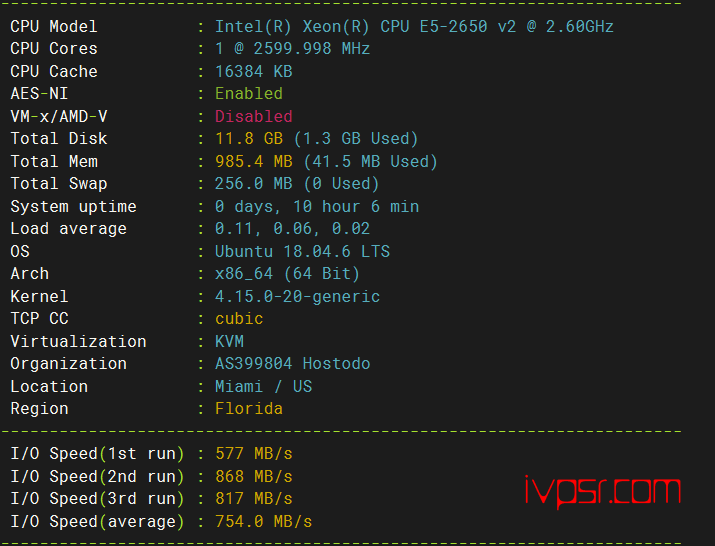Select the '985.4 MB' total memory value
Screen dimensions: 715x546
click(254, 161)
